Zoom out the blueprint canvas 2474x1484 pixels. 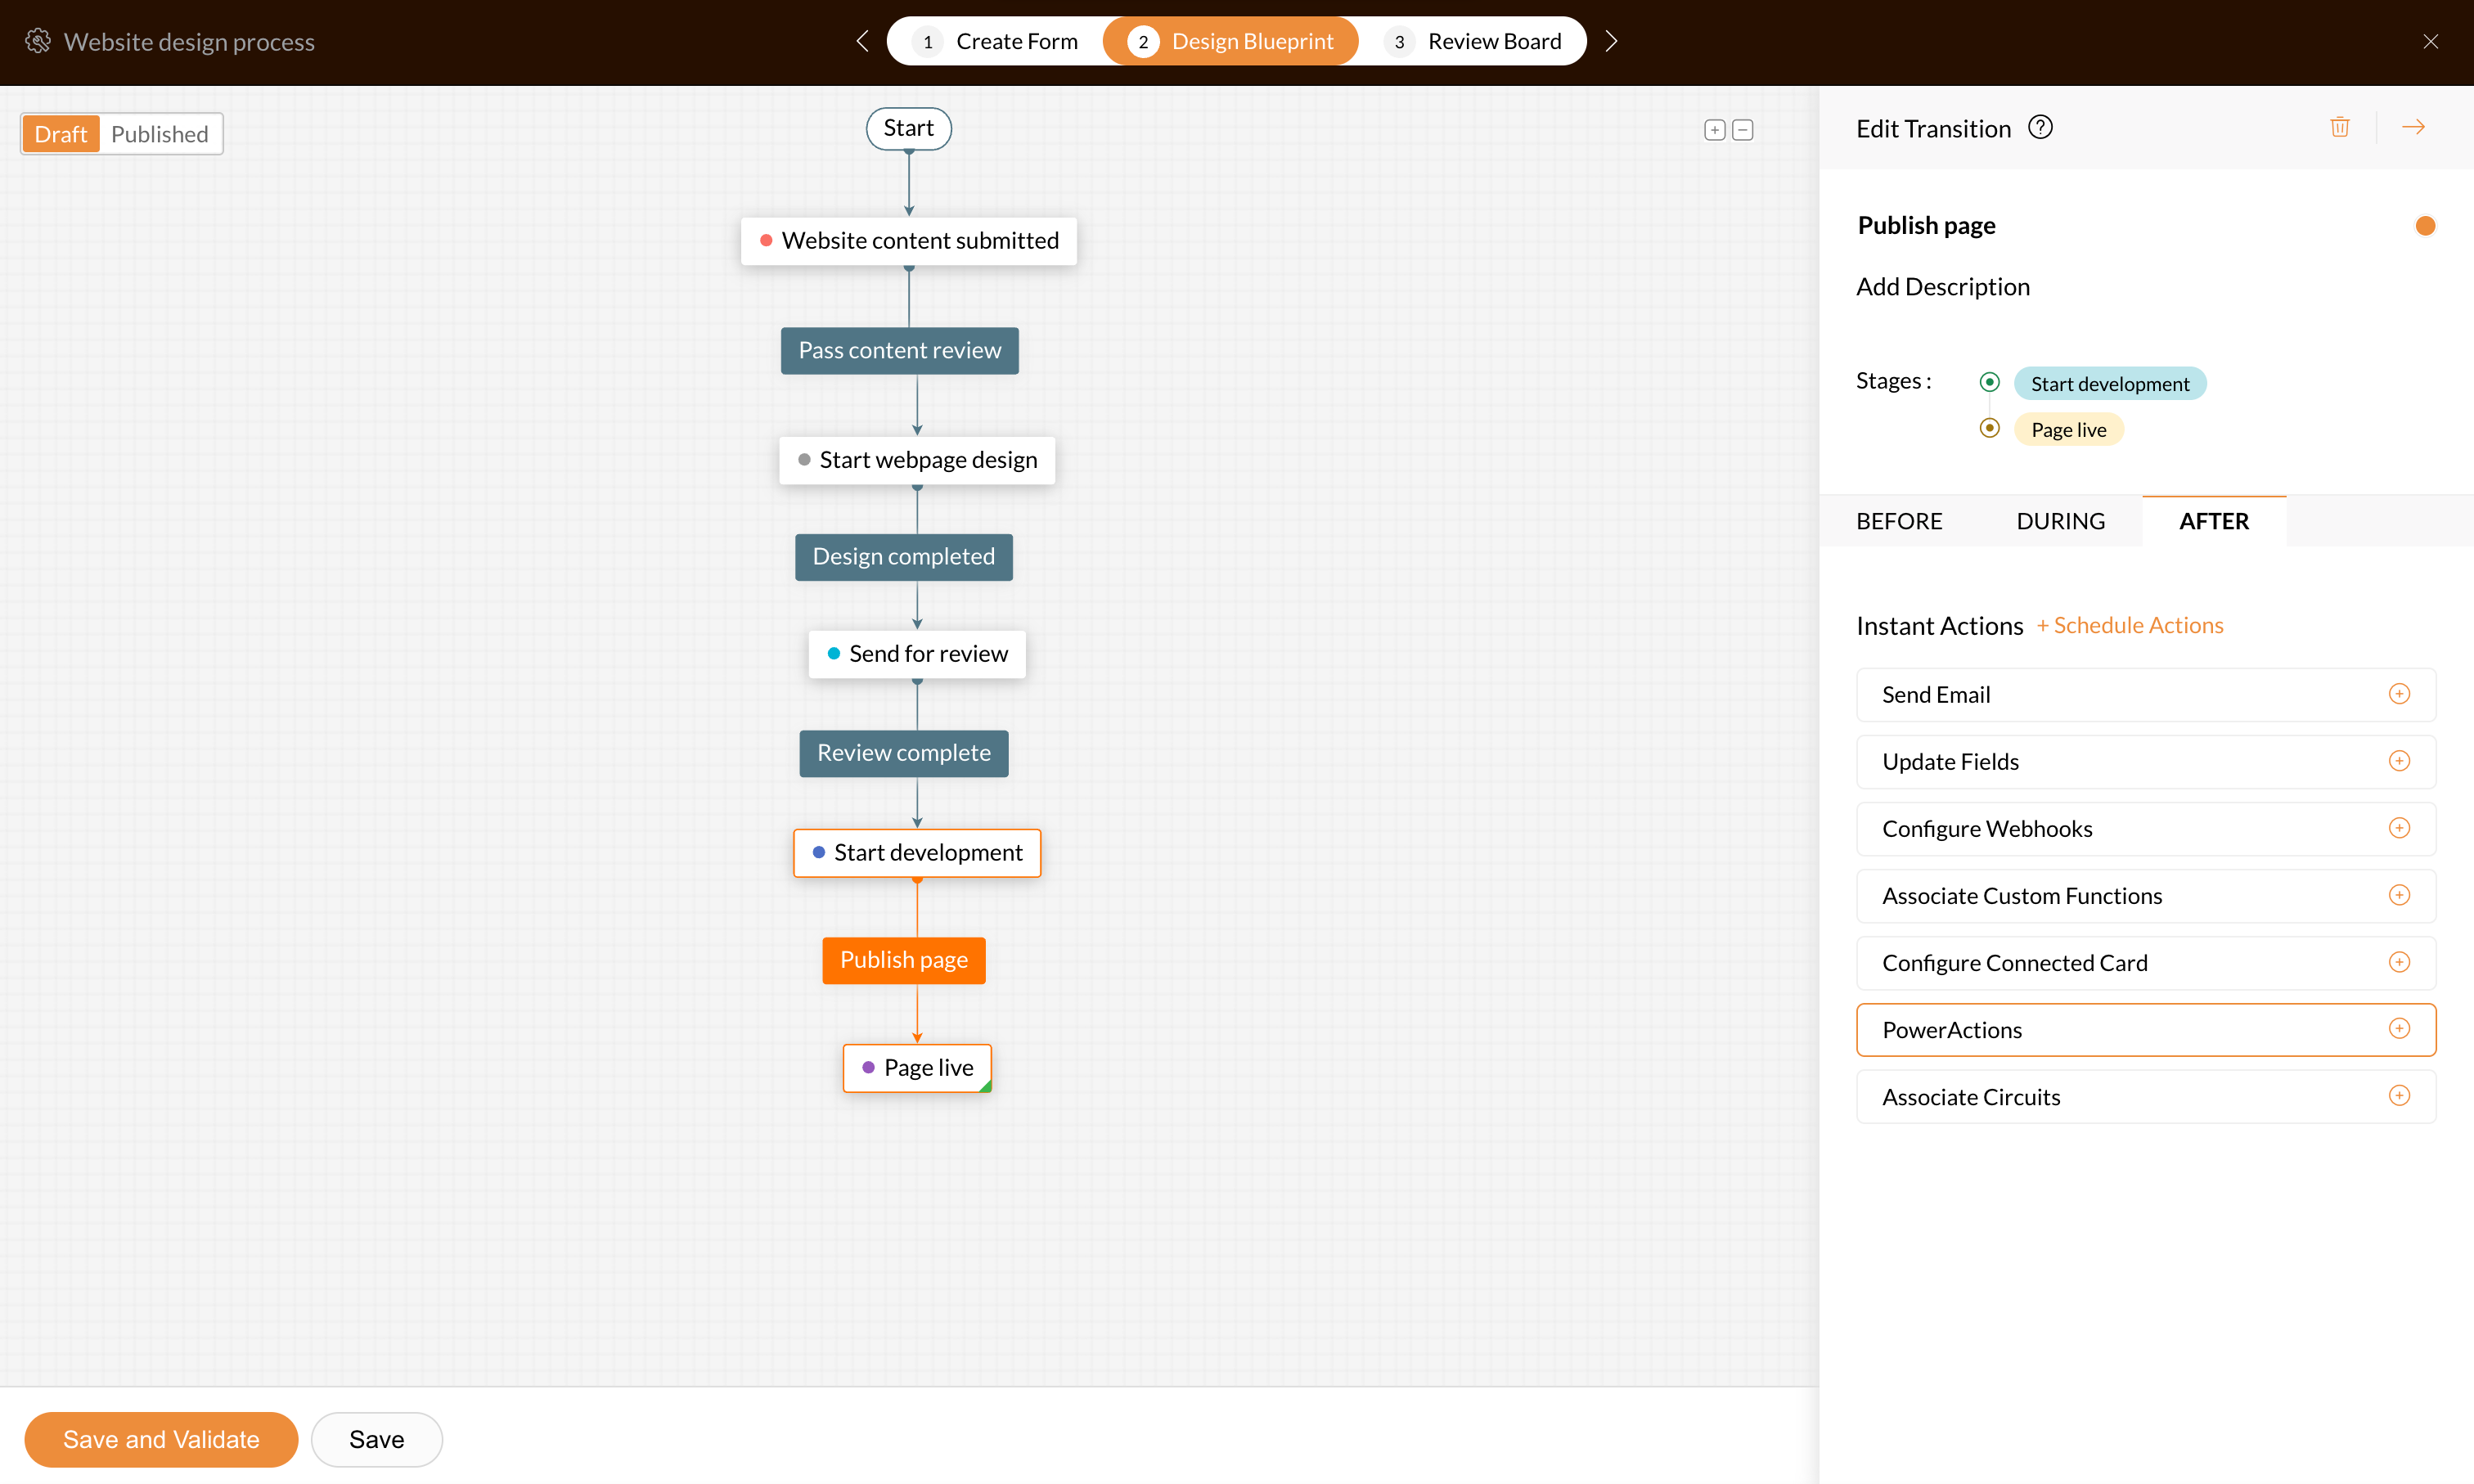click(x=1742, y=130)
